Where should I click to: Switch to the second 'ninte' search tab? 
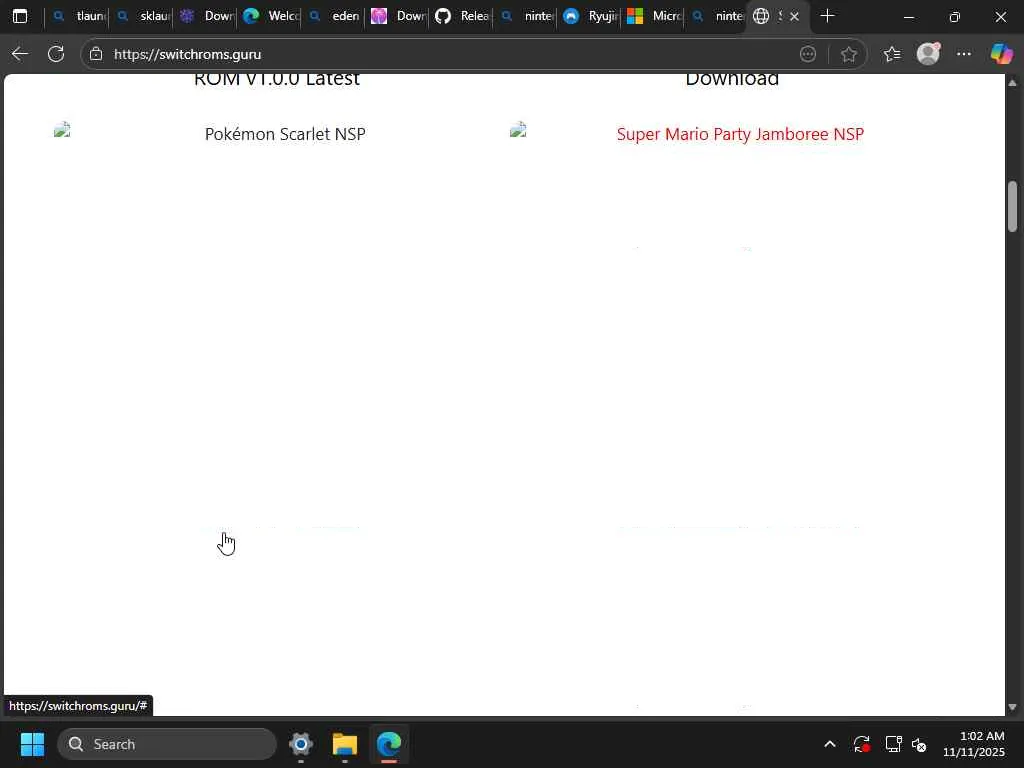click(x=718, y=16)
